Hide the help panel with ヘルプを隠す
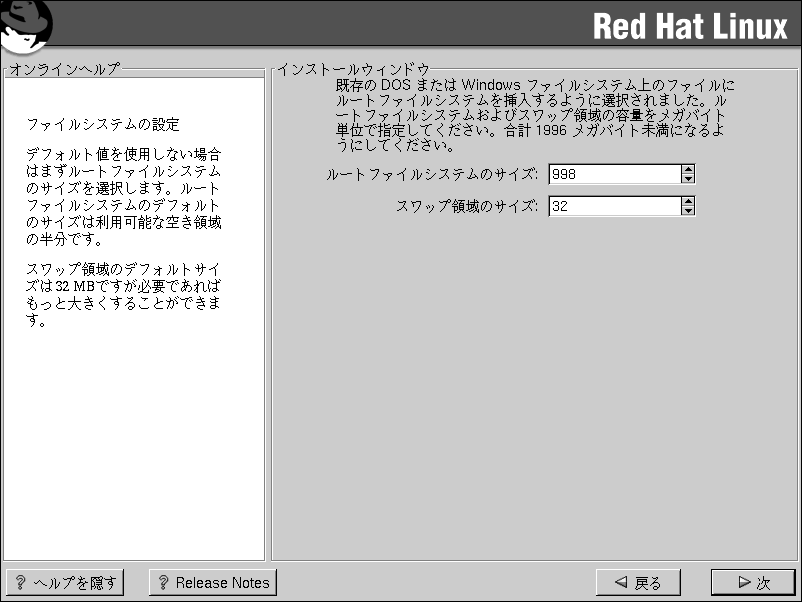This screenshot has height=602, width=802. coord(65,583)
